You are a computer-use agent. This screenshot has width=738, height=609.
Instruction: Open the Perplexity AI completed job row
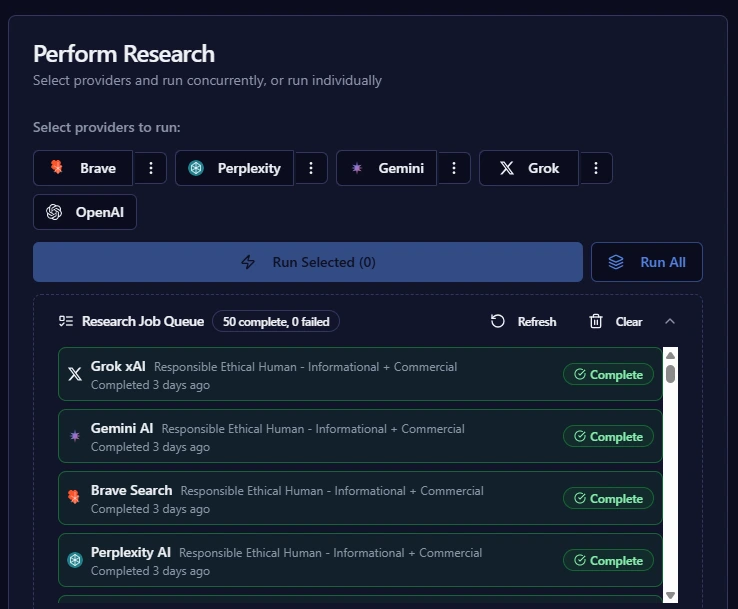(360, 560)
